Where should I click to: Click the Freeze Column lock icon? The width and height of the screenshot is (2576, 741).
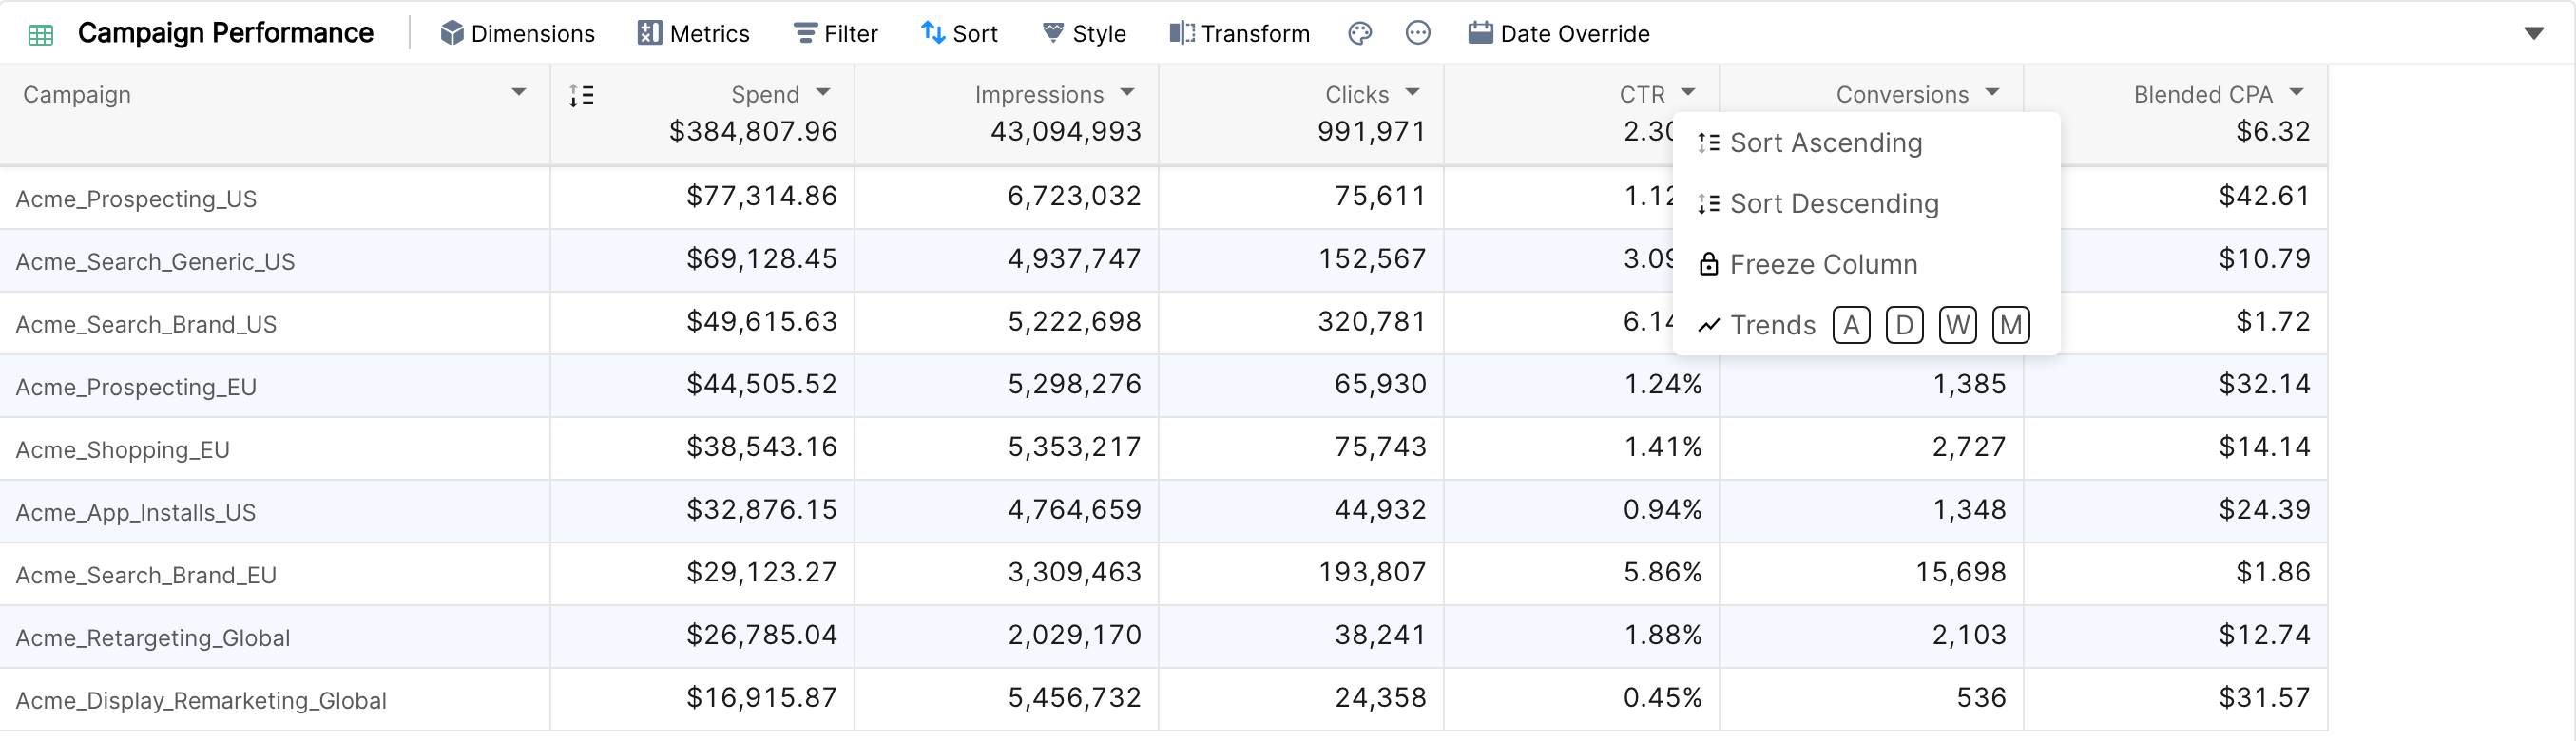pos(1709,264)
